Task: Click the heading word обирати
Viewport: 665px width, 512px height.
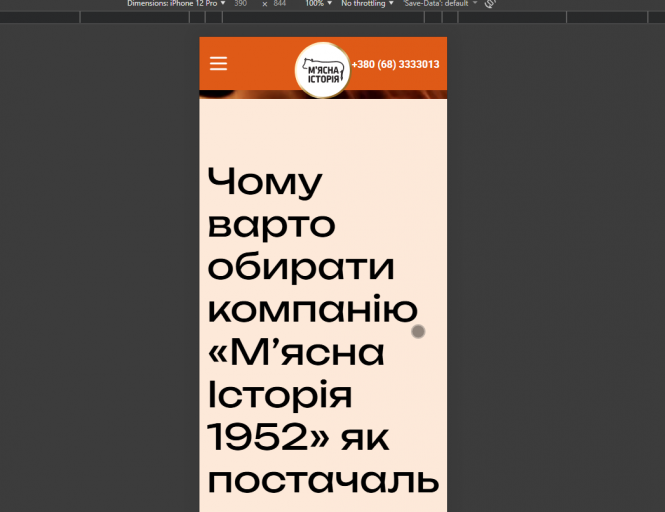Action: pos(301,266)
